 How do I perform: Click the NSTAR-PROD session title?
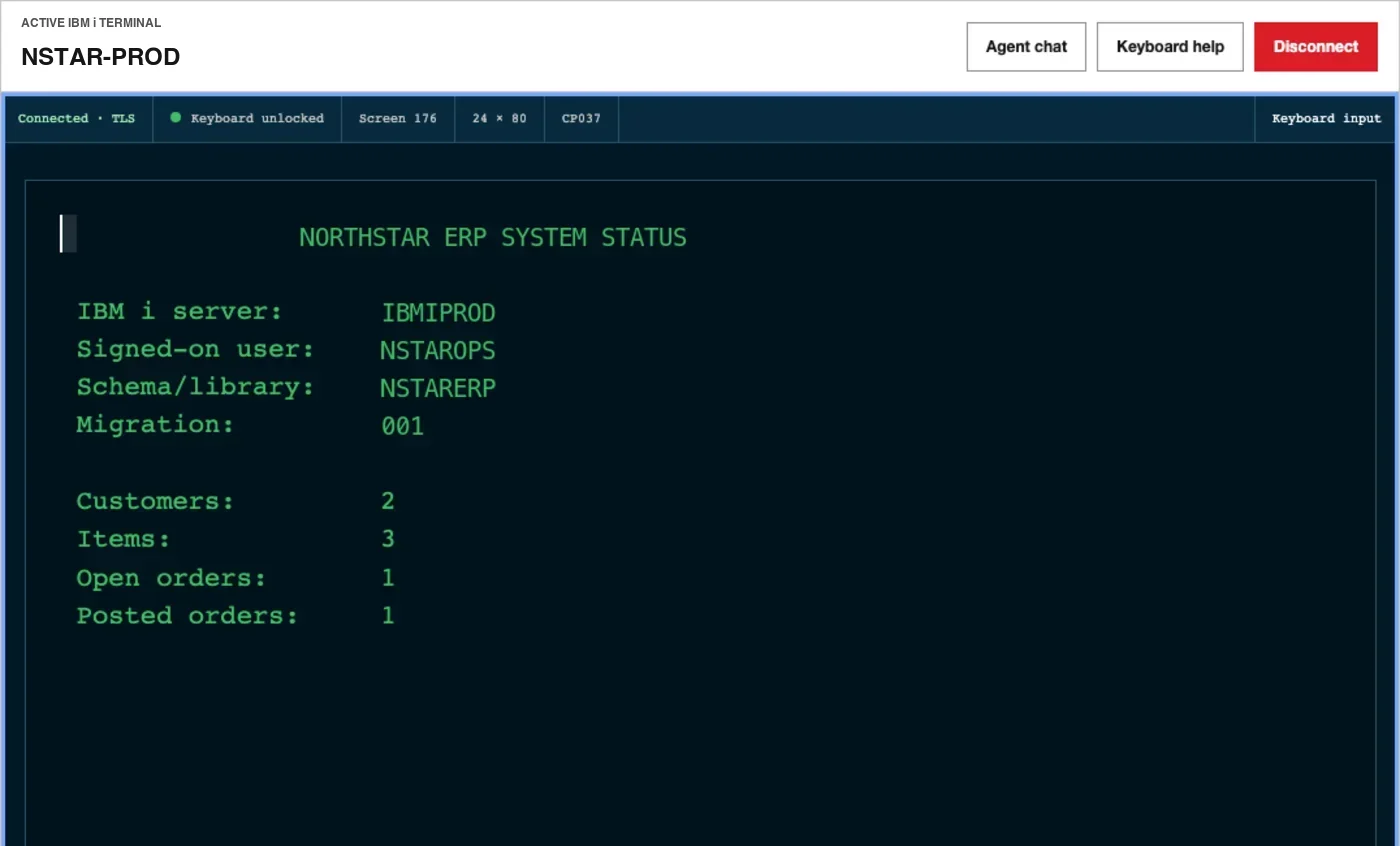101,57
